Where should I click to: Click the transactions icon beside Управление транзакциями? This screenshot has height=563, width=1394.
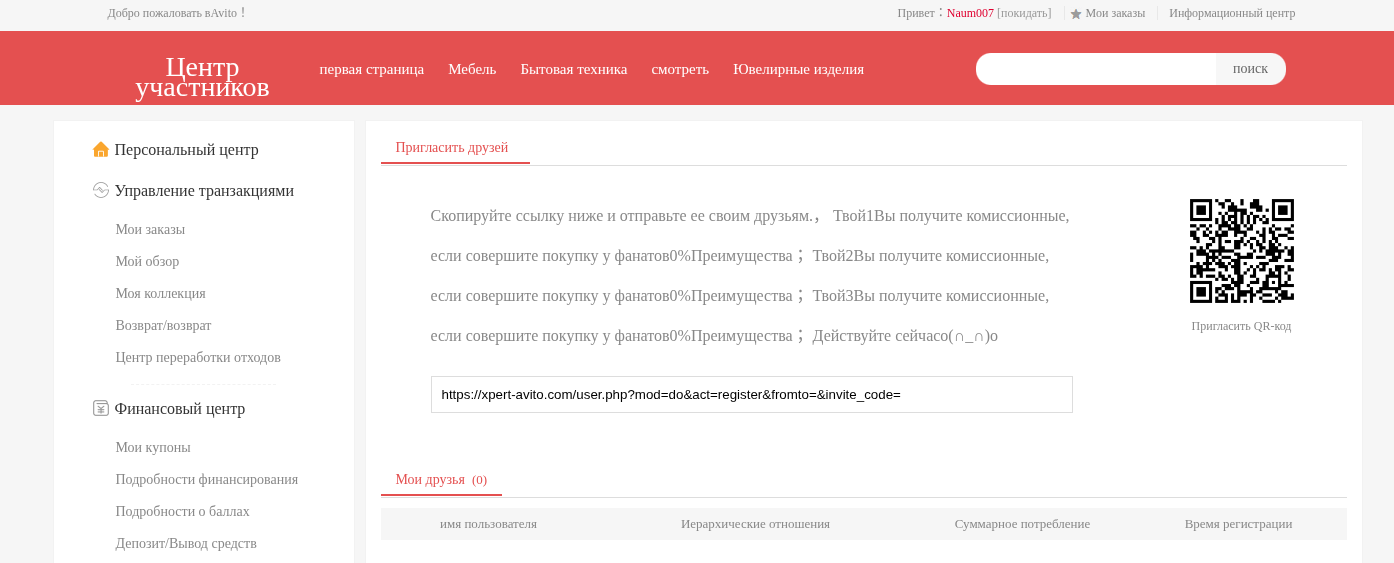(101, 190)
